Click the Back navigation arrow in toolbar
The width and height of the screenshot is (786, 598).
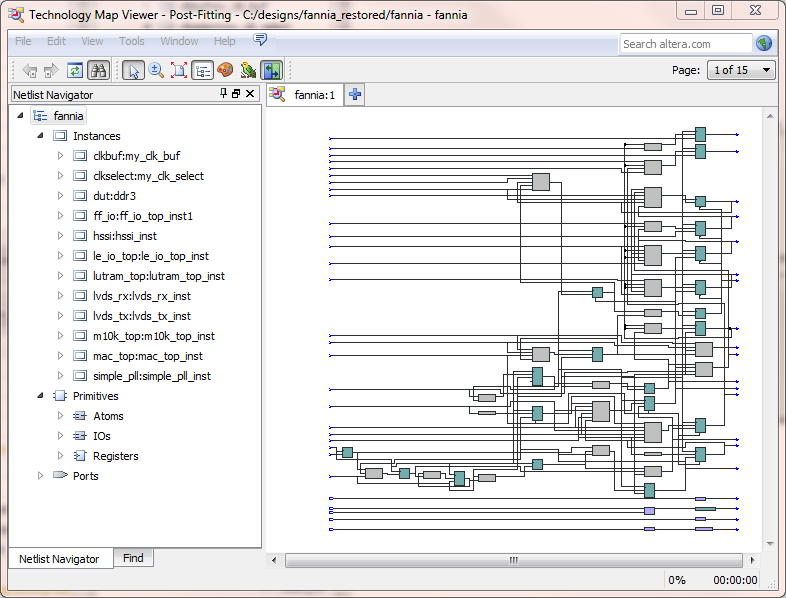[29, 71]
